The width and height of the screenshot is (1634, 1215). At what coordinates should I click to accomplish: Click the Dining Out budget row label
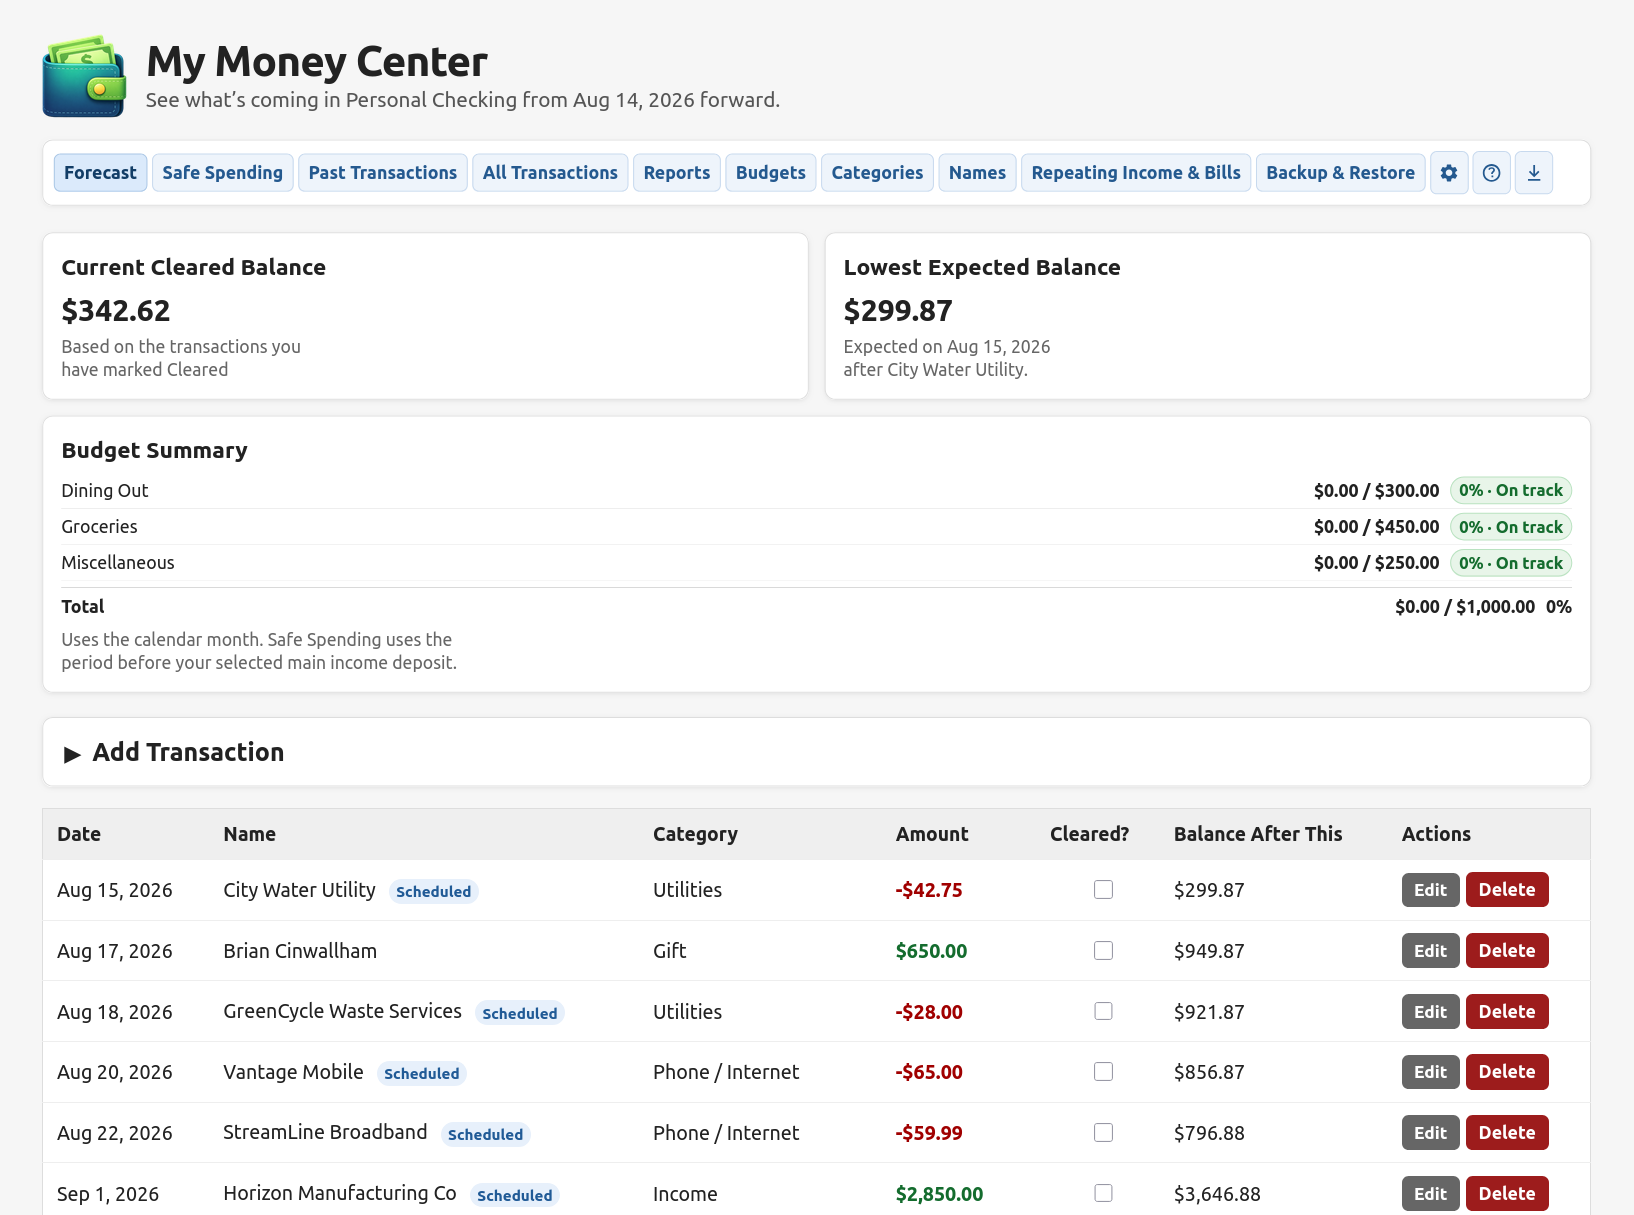[105, 491]
